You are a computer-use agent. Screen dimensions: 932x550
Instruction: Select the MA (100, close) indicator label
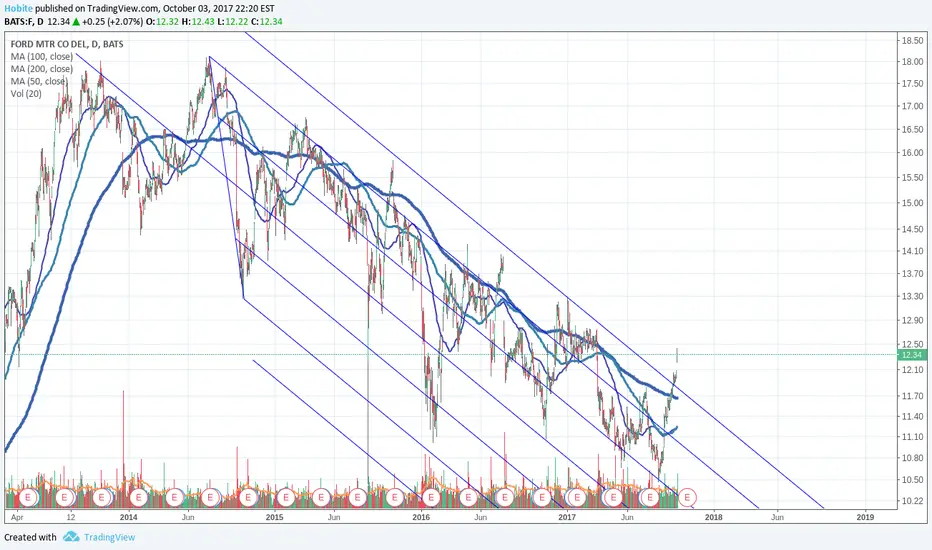pyautogui.click(x=42, y=56)
